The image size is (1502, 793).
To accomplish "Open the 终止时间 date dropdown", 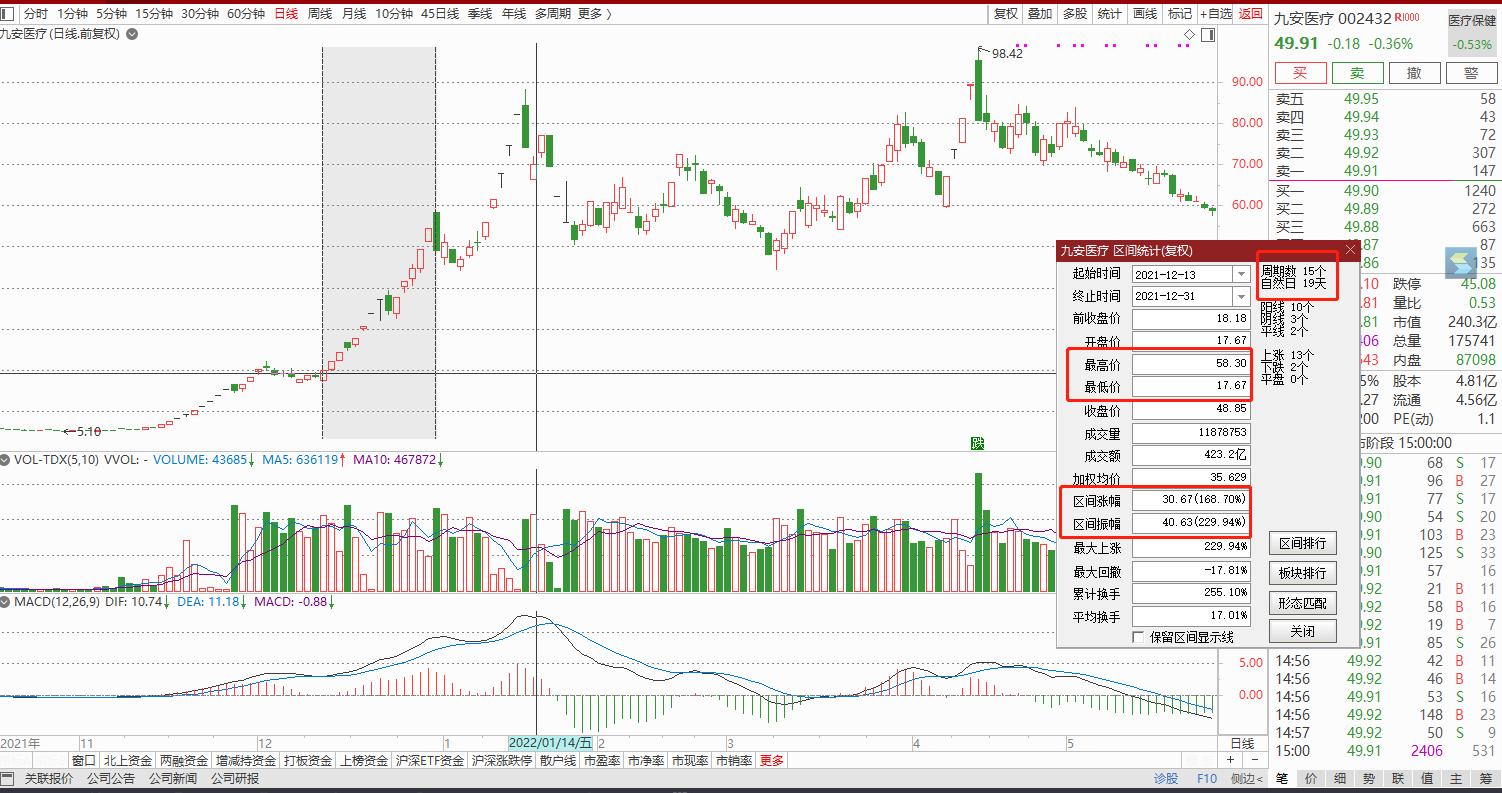I will (x=1241, y=296).
